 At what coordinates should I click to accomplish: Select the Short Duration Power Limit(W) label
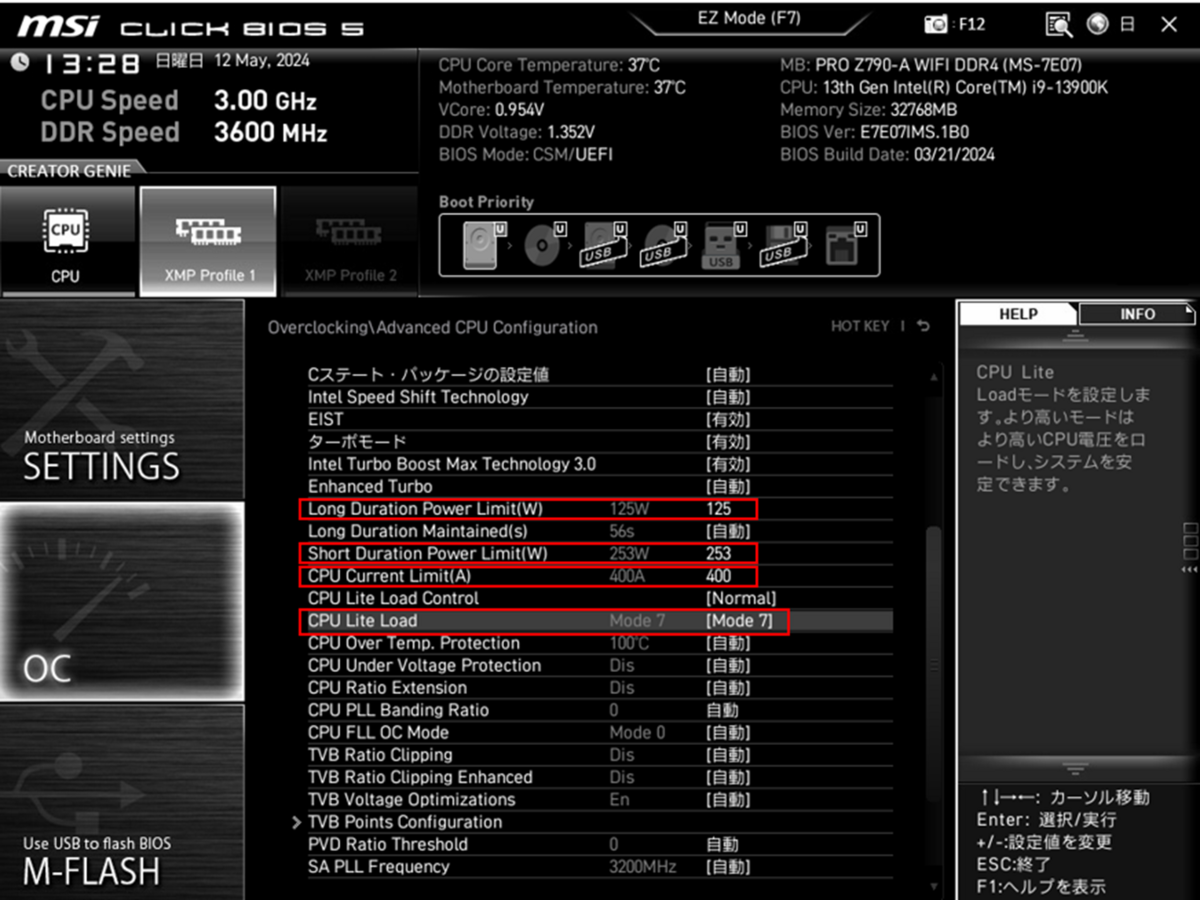(428, 553)
